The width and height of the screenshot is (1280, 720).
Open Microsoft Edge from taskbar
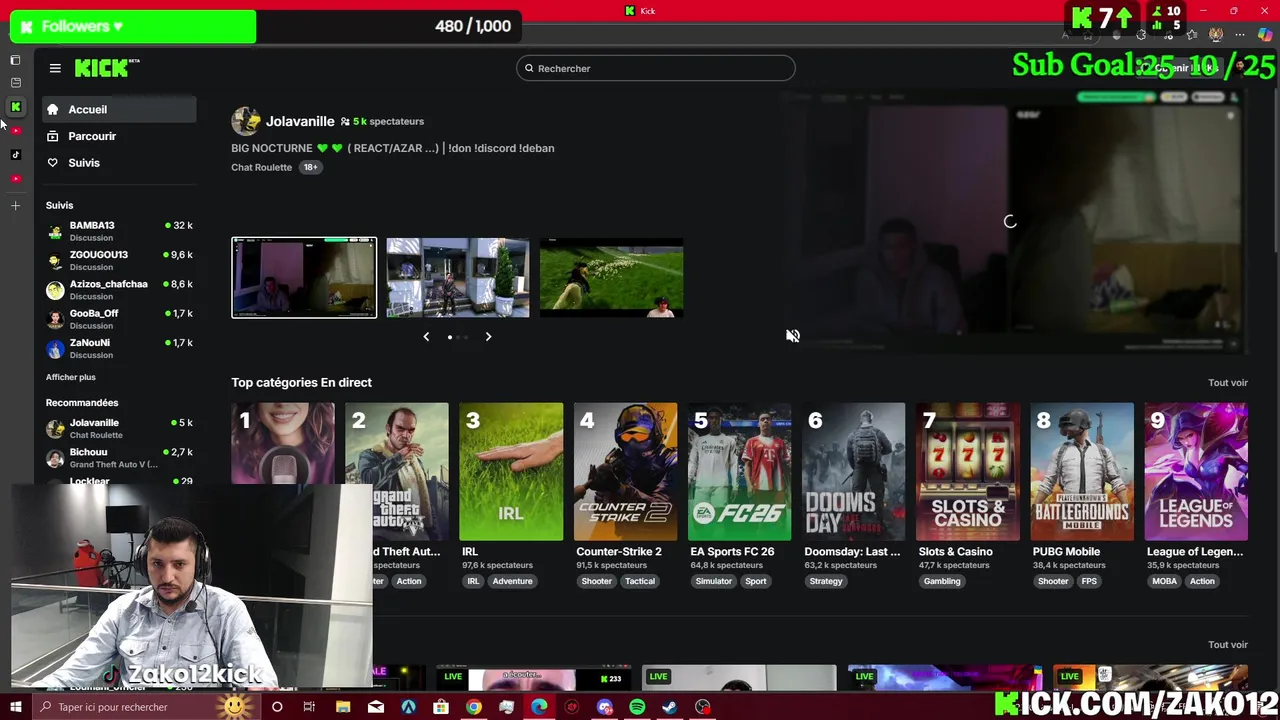pos(539,707)
